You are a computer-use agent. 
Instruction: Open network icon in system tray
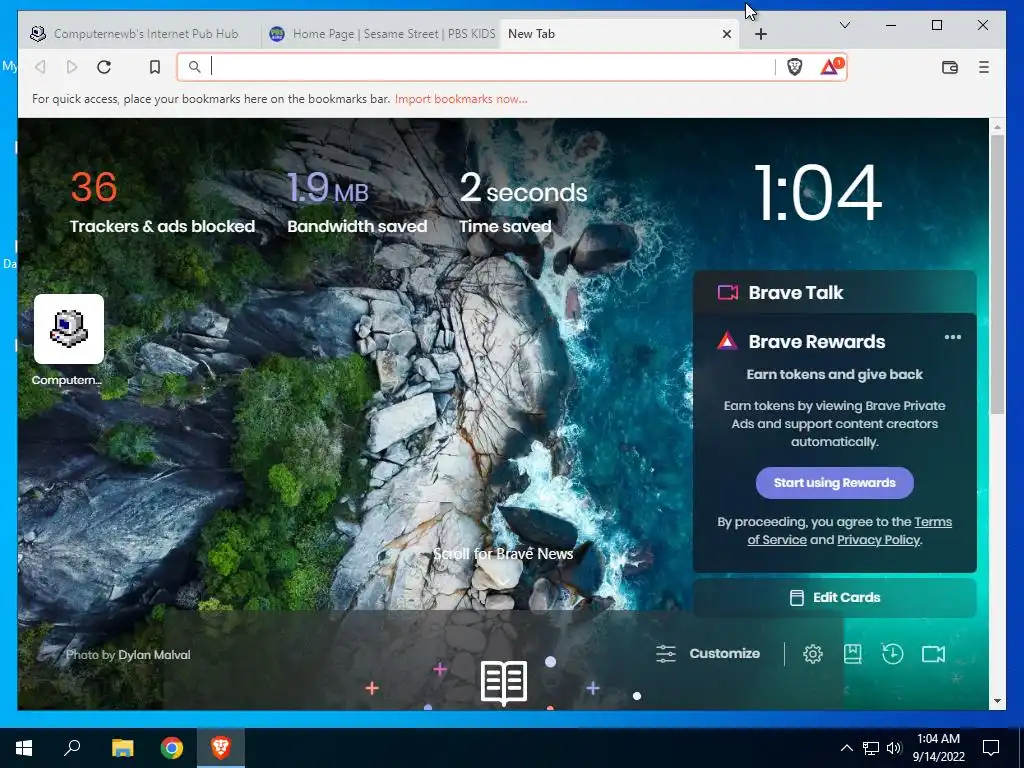pos(871,748)
